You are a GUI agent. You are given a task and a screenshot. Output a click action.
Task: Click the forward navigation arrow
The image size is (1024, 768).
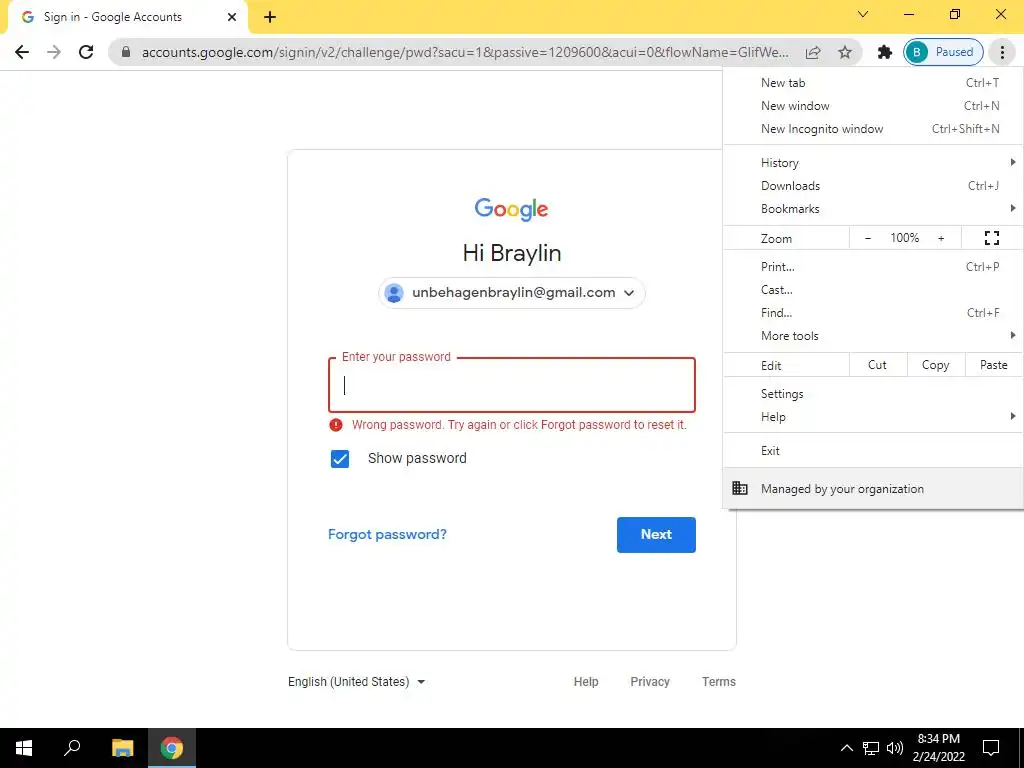click(x=54, y=52)
